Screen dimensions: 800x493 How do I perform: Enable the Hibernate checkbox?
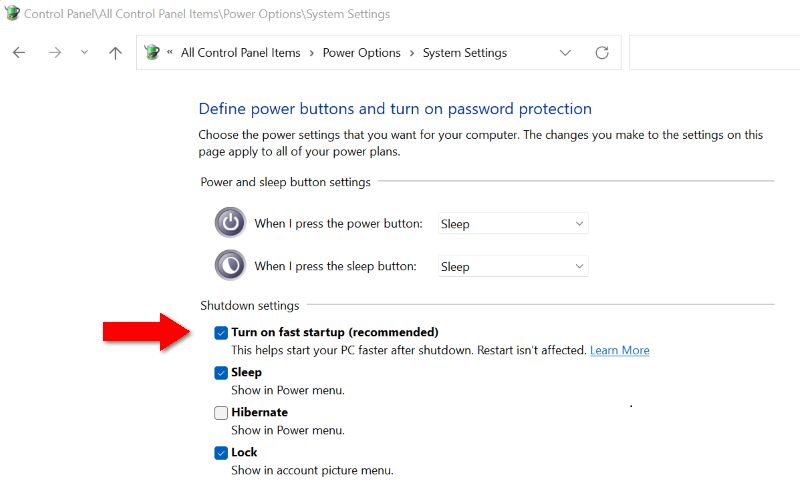221,413
